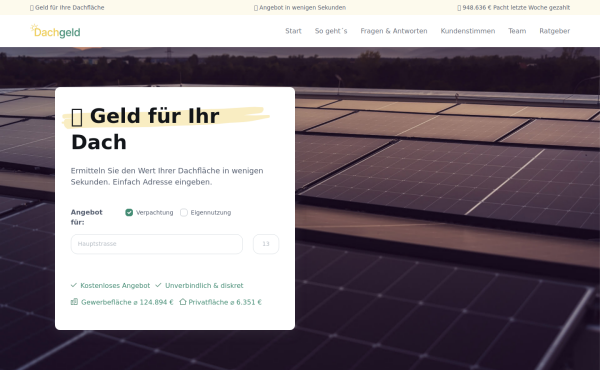Open Fragen & Antworten page
The height and width of the screenshot is (375, 600).
pyautogui.click(x=394, y=31)
